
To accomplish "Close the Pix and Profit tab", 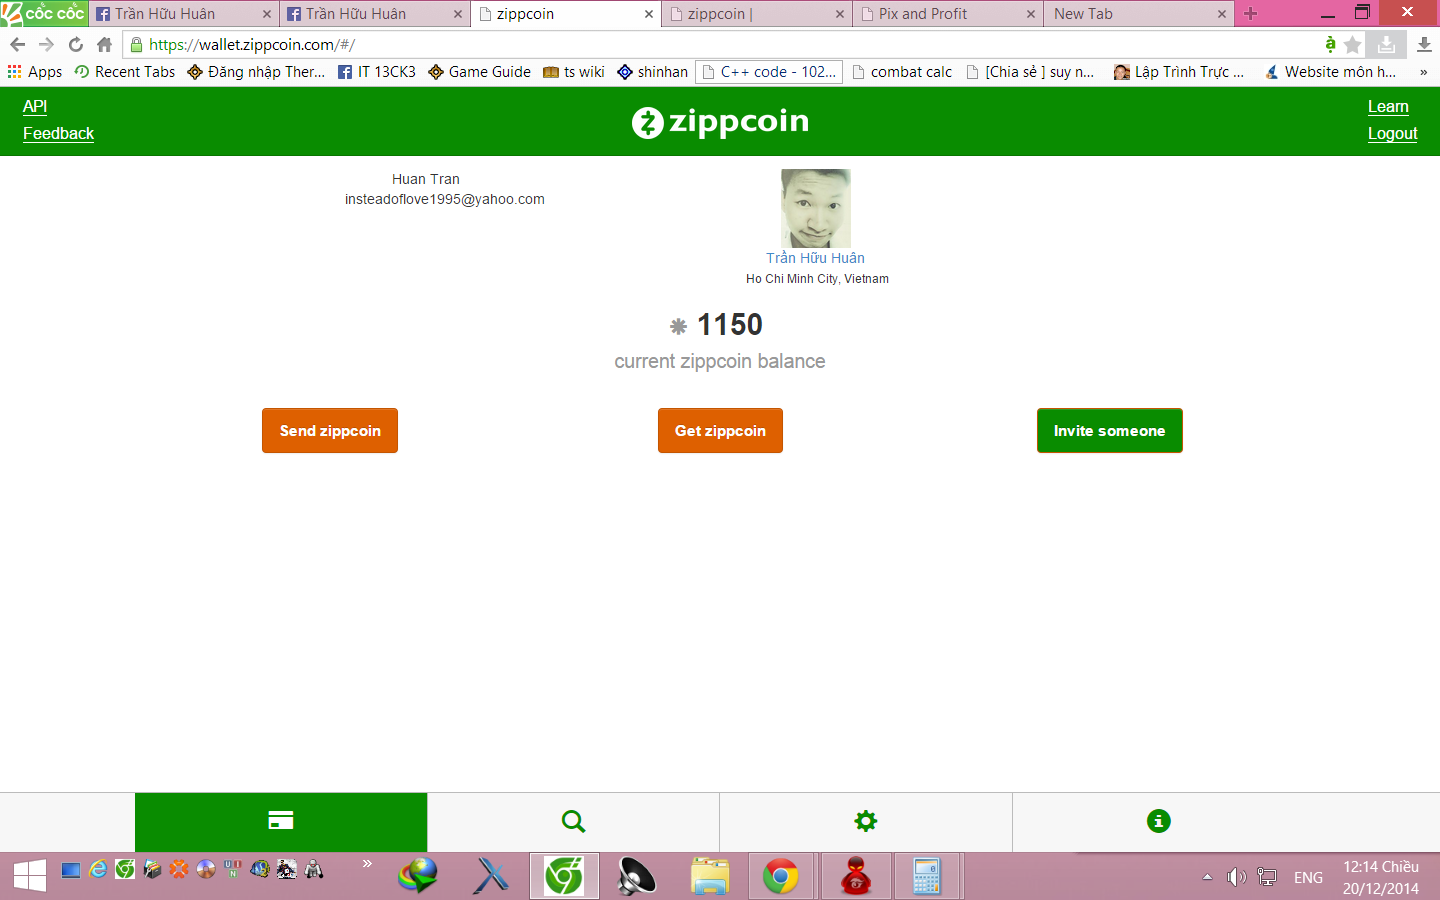I will (x=1031, y=14).
